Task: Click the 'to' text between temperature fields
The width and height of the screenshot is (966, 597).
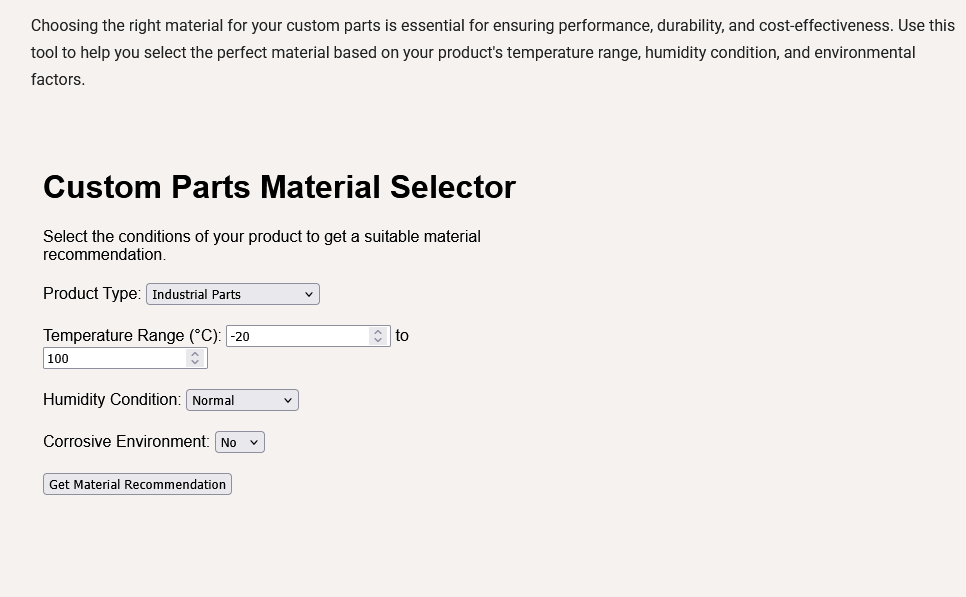Action: (x=402, y=336)
